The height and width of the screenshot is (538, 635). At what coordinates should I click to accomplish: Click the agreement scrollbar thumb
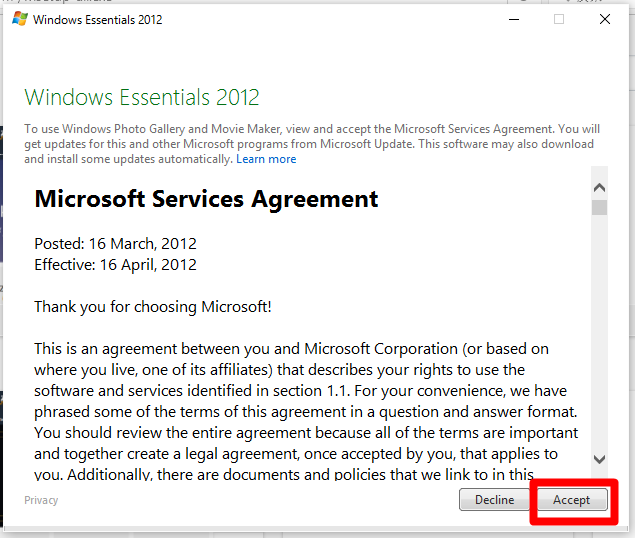click(x=599, y=208)
